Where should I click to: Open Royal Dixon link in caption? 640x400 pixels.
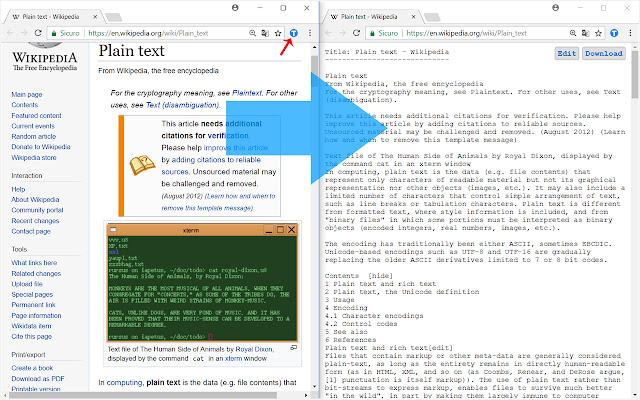click(254, 349)
